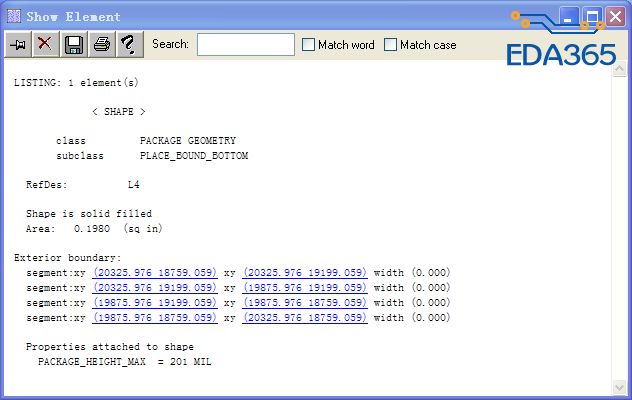This screenshot has height=400, width=632.
Task: Enable the Match case checkbox
Action: pyautogui.click(x=390, y=44)
